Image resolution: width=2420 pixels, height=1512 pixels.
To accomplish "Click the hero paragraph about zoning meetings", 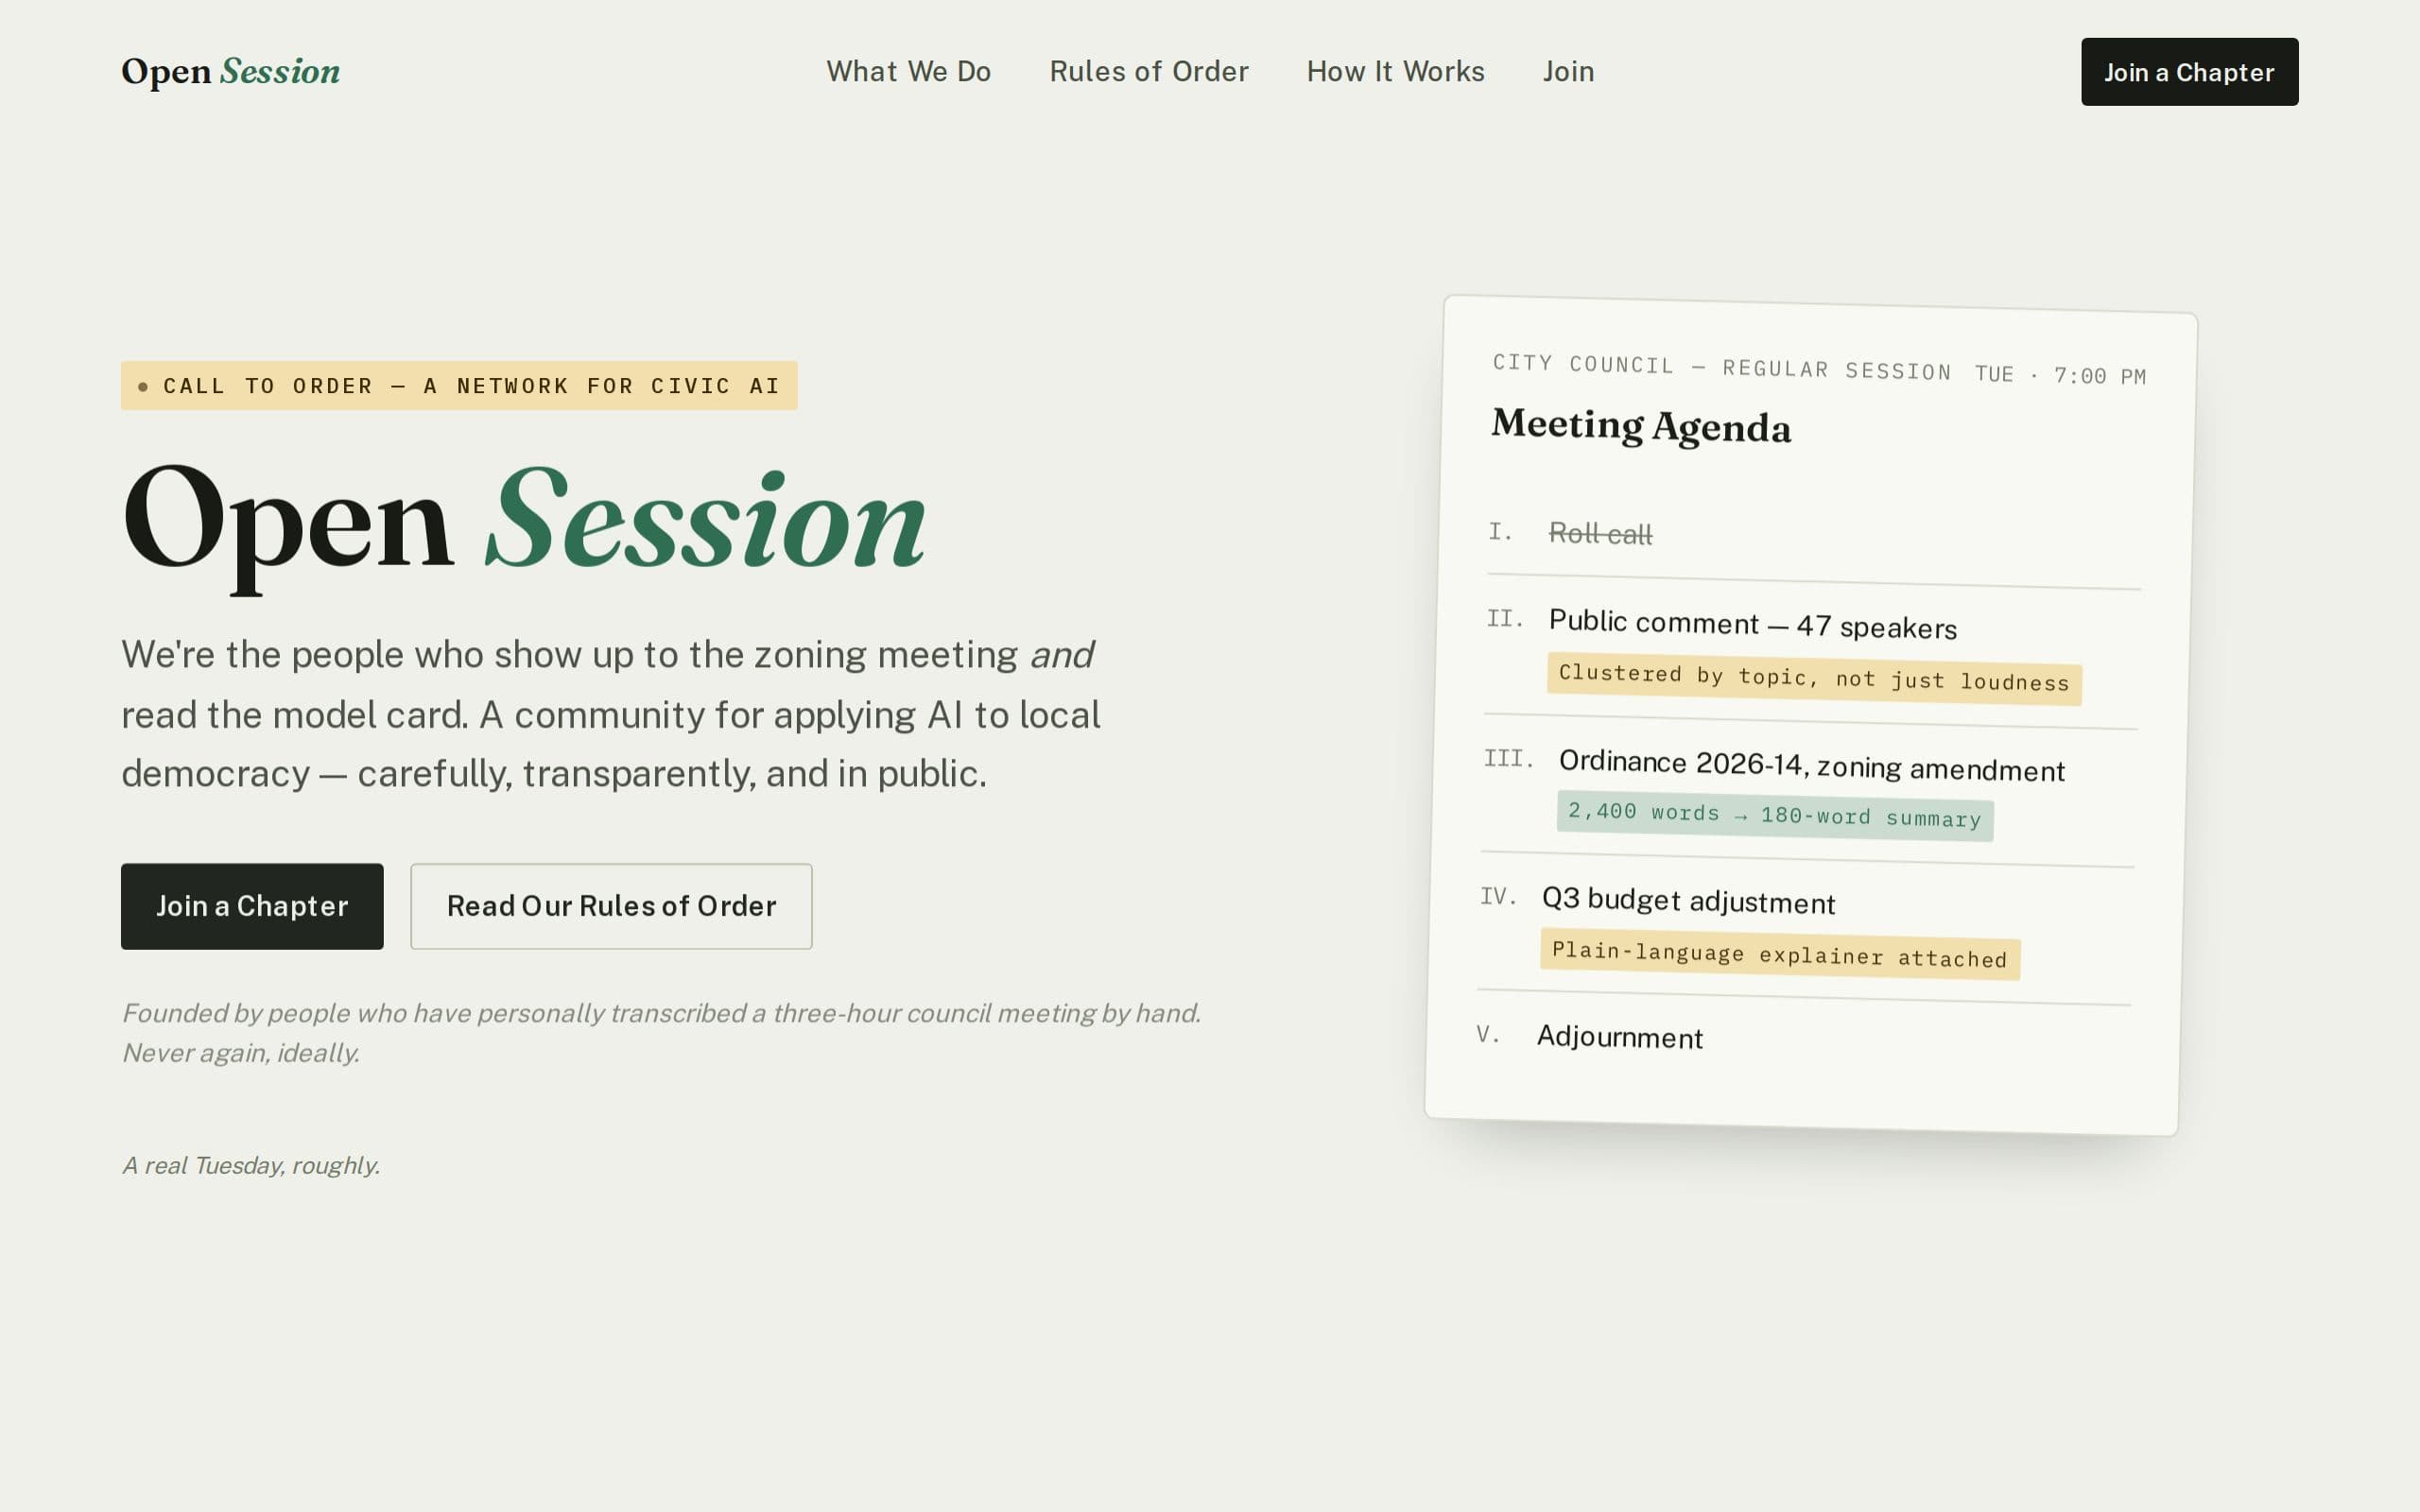I will [611, 714].
